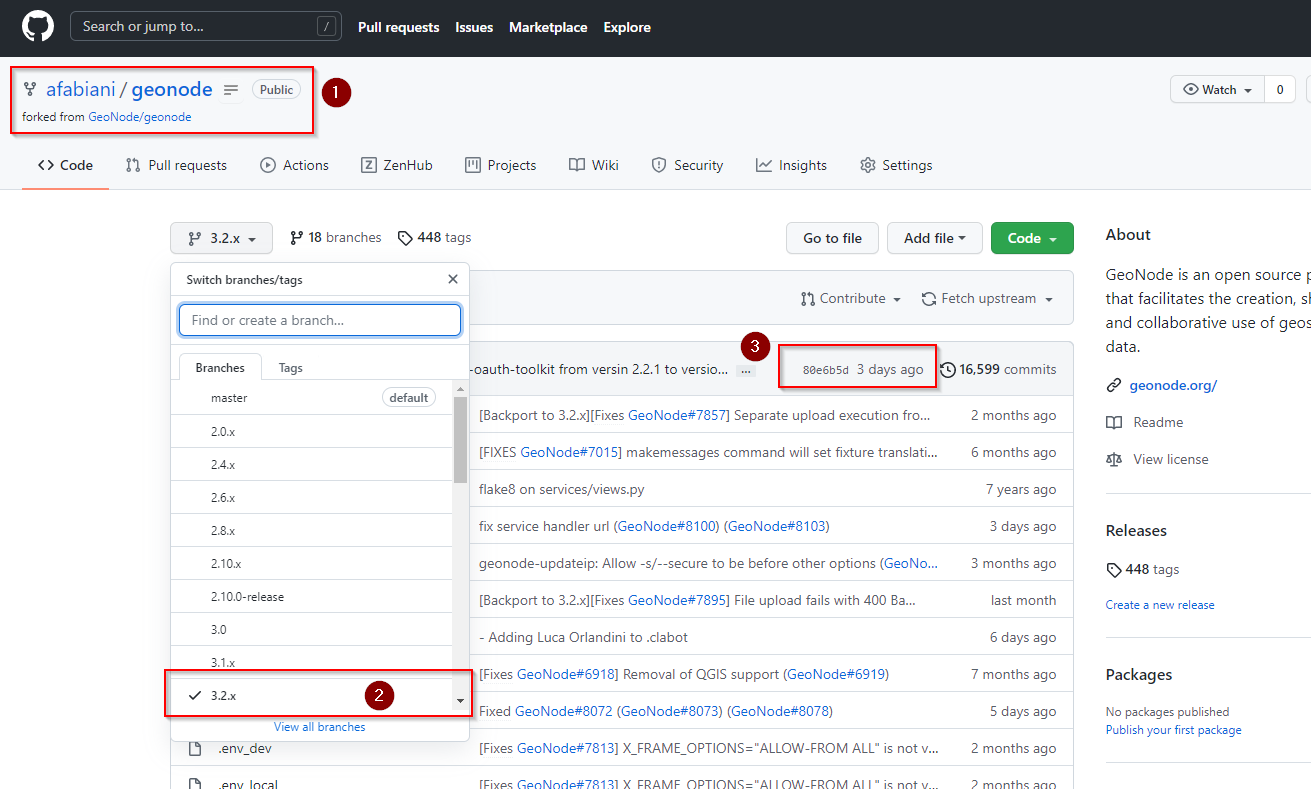The image size is (1311, 789).
Task: Open the Insights tab
Action: [x=792, y=165]
